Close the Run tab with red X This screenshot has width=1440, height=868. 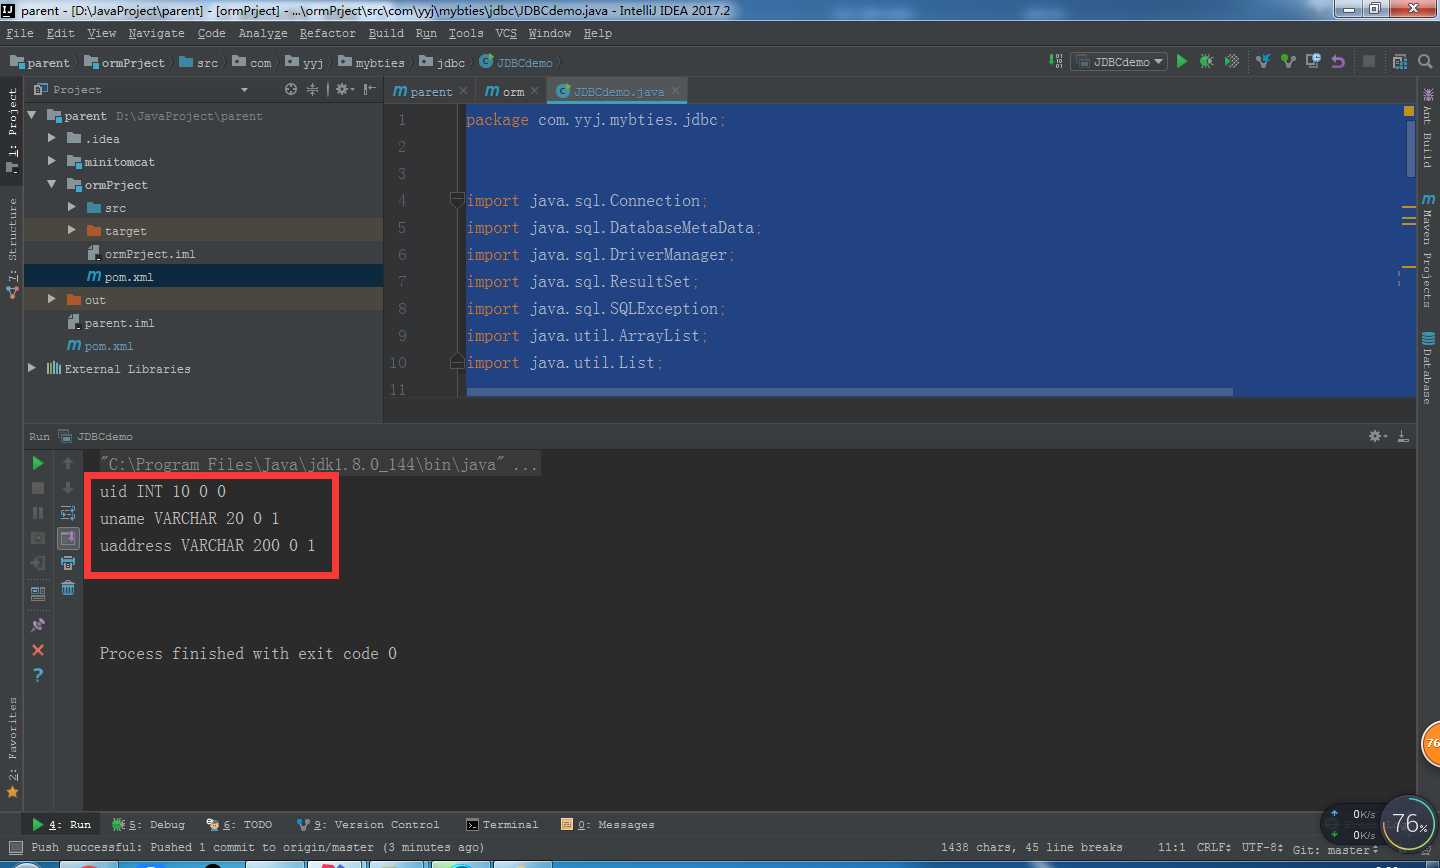[x=38, y=650]
